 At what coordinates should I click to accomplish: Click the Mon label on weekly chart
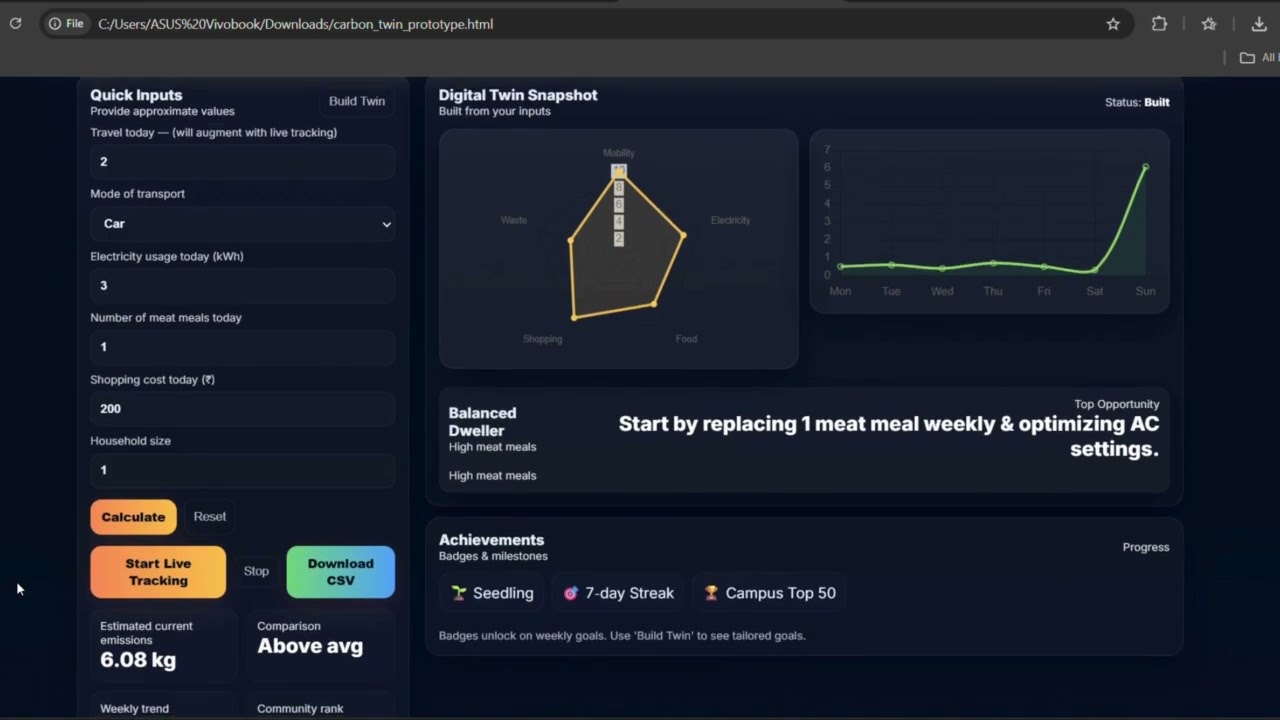coord(840,291)
